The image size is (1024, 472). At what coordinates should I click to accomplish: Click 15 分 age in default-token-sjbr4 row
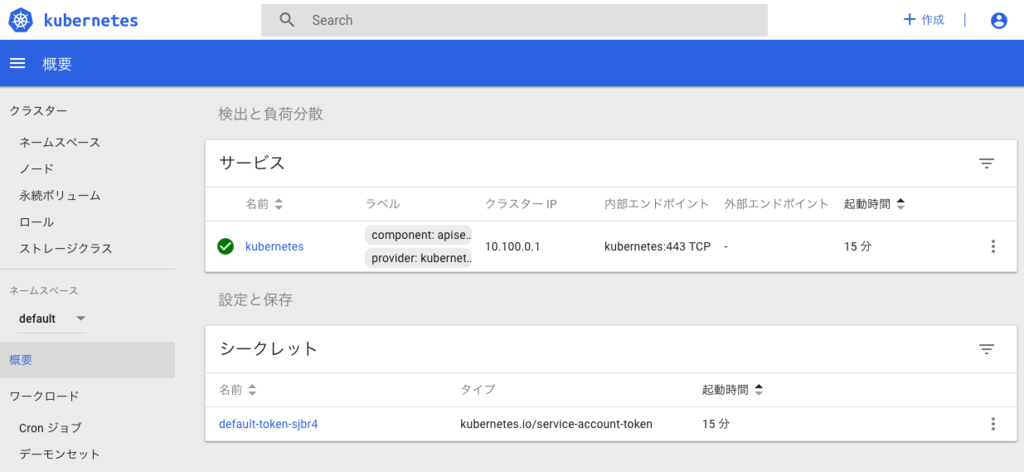click(716, 424)
